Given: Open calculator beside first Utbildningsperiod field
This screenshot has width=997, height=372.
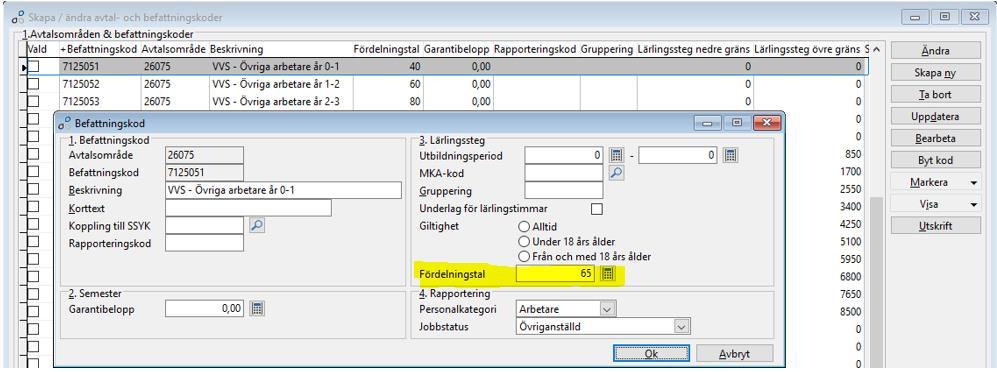Looking at the screenshot, I should [x=616, y=155].
